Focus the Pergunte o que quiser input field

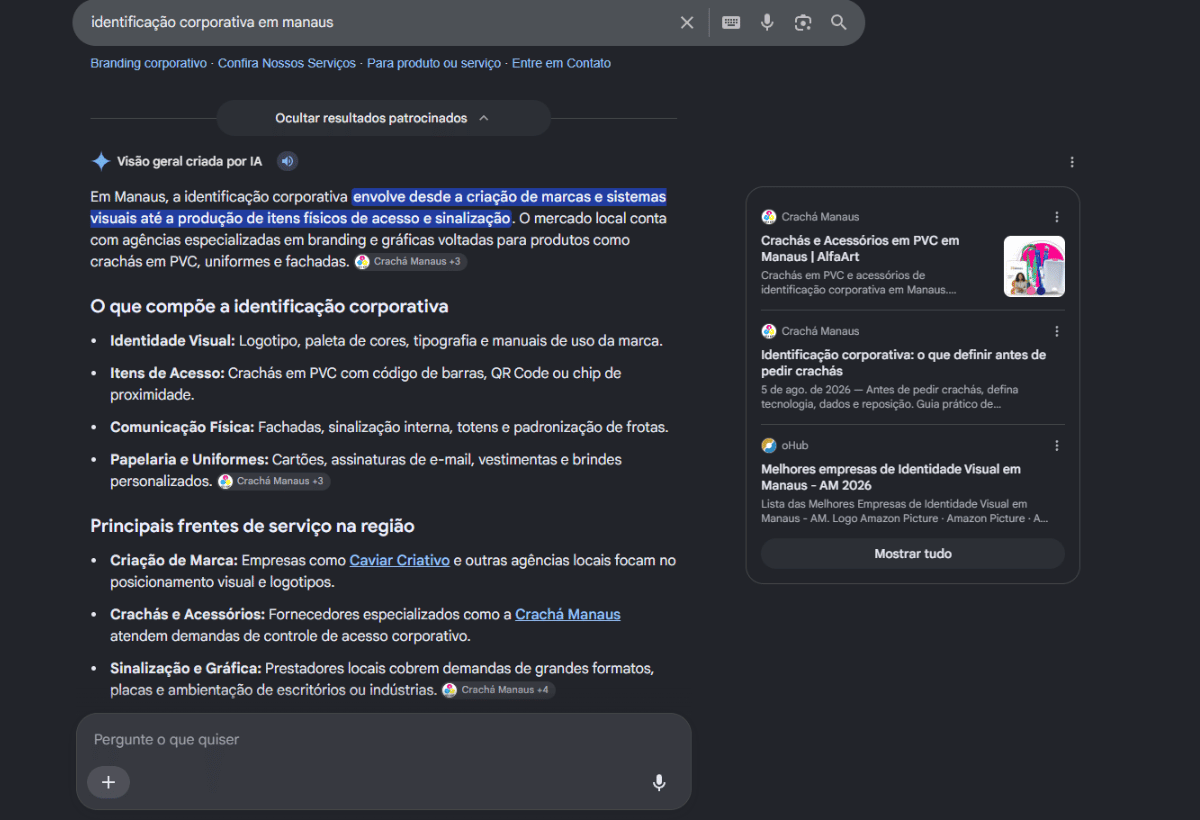click(384, 740)
